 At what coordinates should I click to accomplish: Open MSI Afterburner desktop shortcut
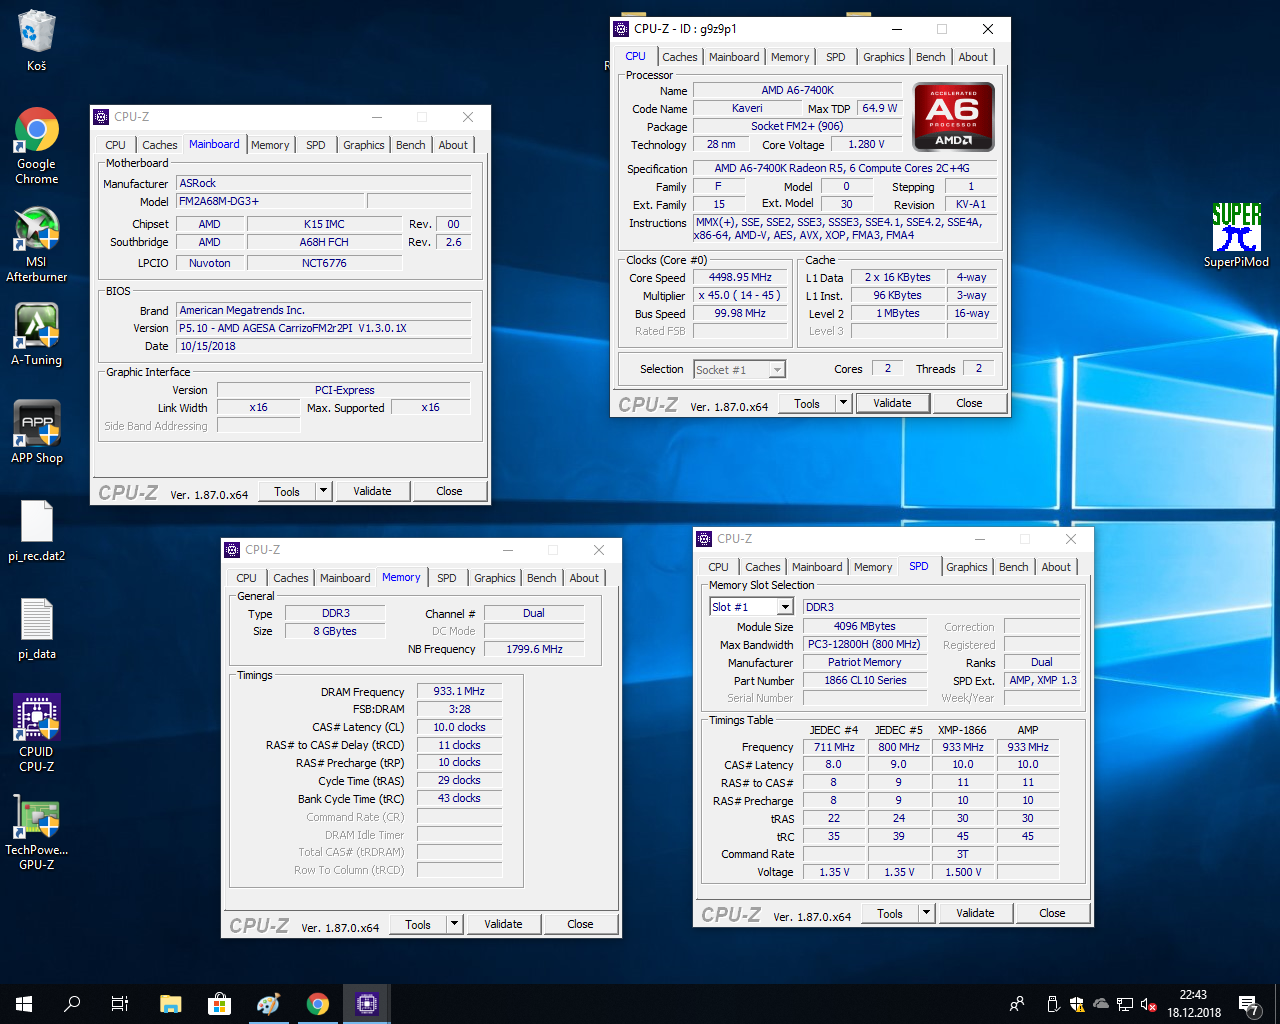point(36,244)
